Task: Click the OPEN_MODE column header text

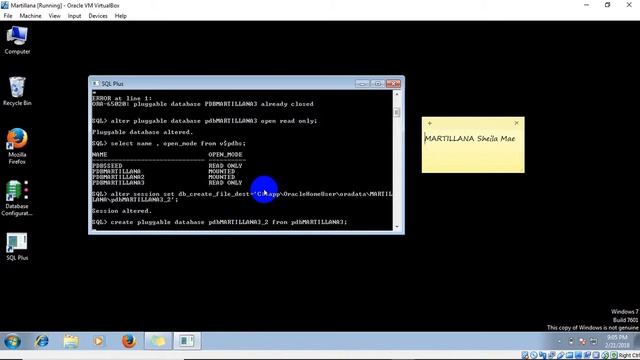Action: pyautogui.click(x=225, y=155)
